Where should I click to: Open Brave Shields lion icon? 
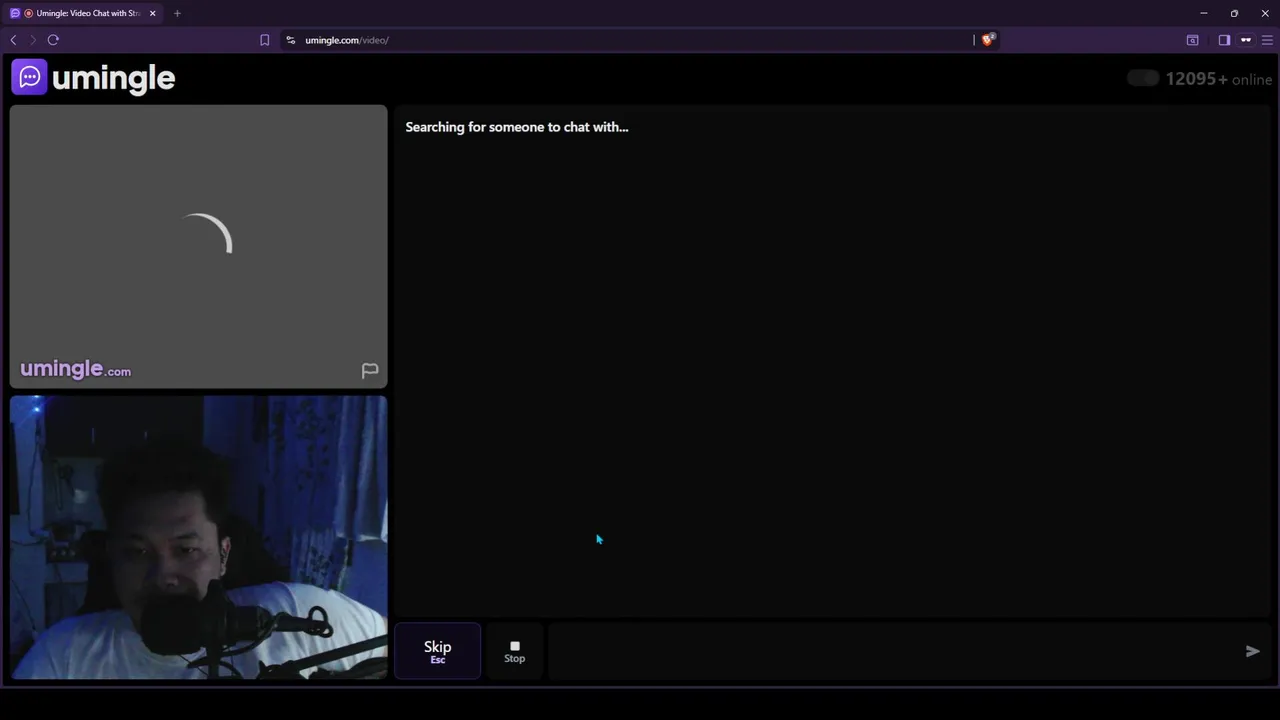click(x=988, y=40)
